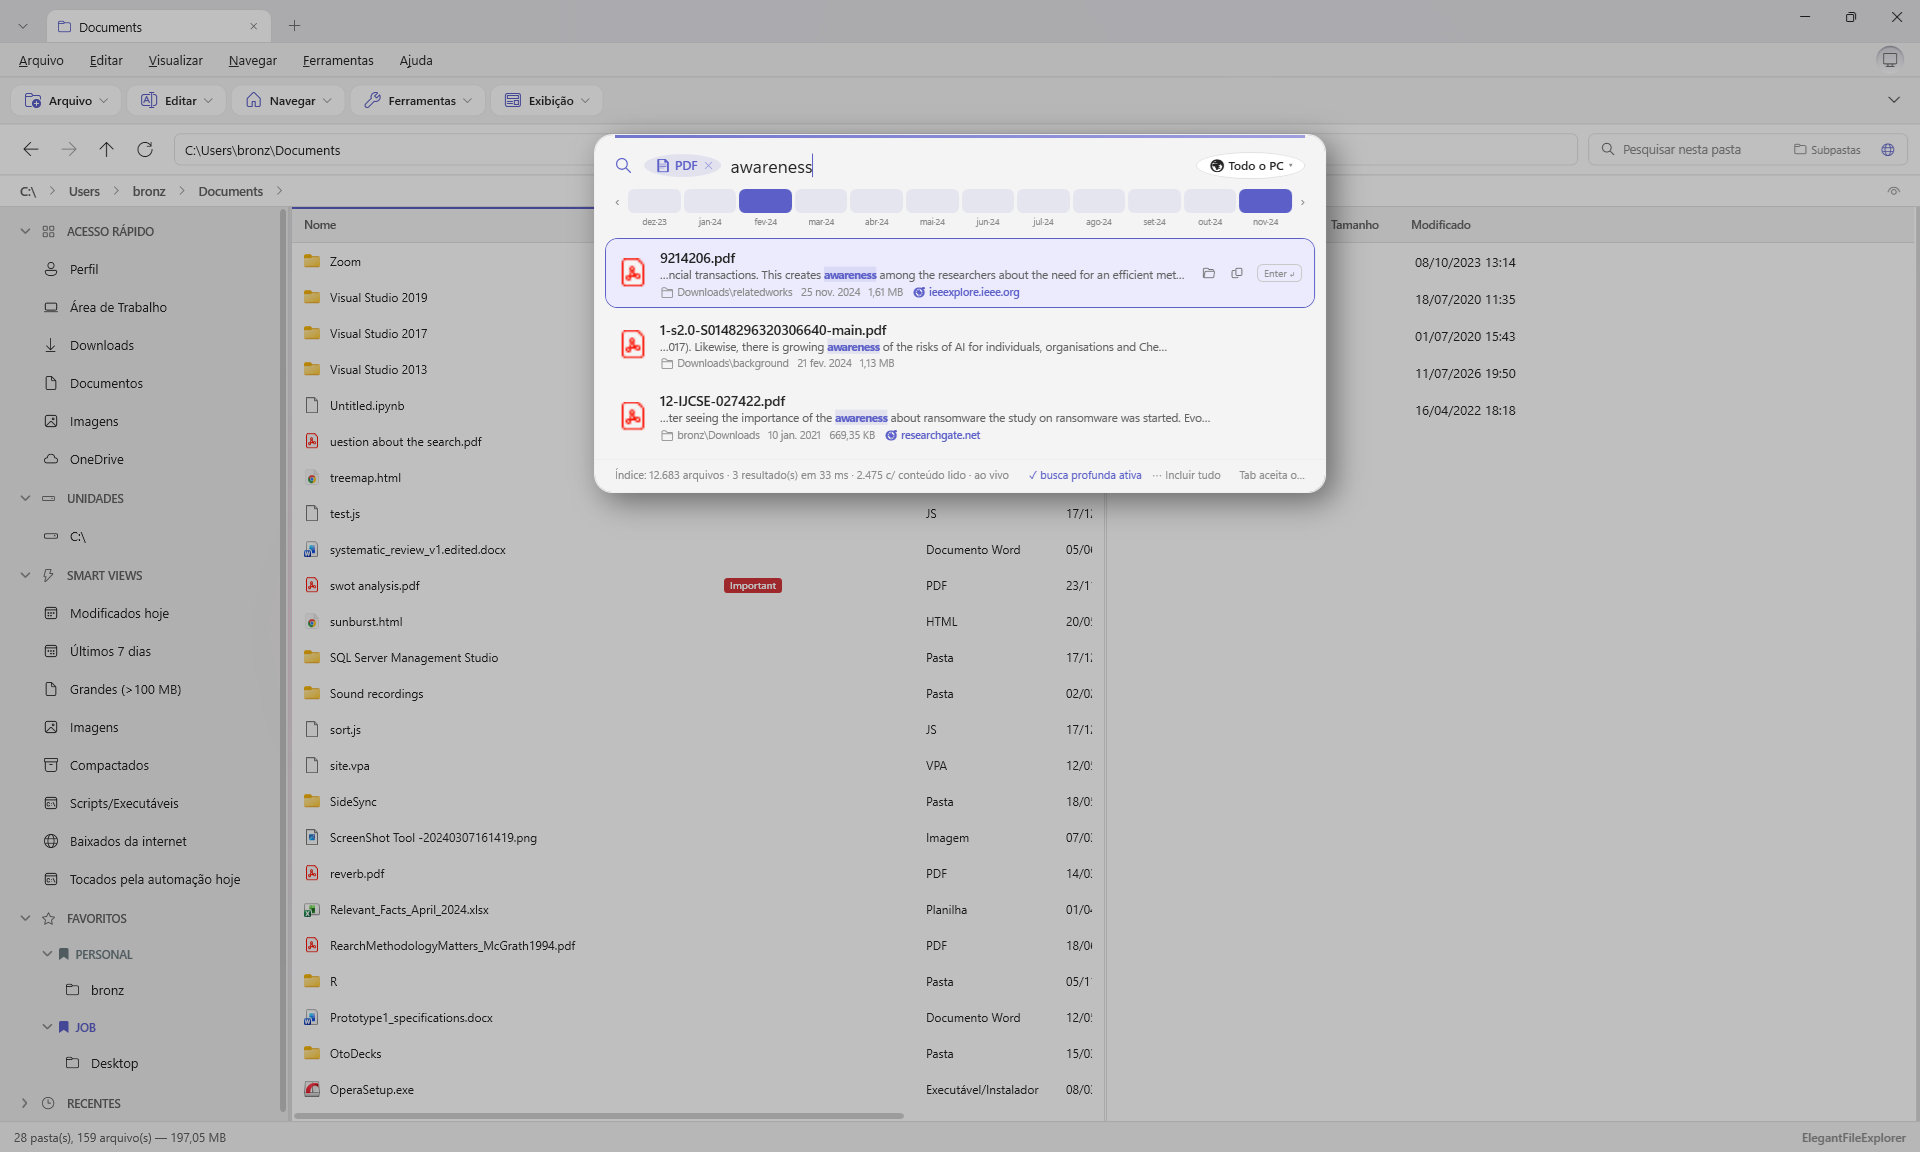The image size is (1920, 1152).
Task: Open tab list chevron in title bar
Action: pos(22,26)
